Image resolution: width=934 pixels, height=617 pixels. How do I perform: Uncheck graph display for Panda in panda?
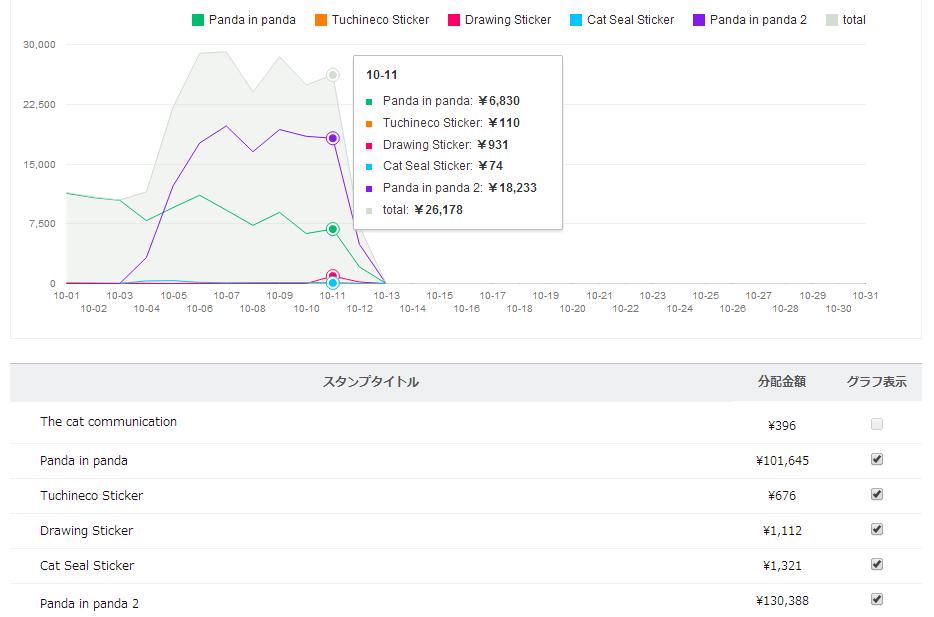click(x=877, y=459)
